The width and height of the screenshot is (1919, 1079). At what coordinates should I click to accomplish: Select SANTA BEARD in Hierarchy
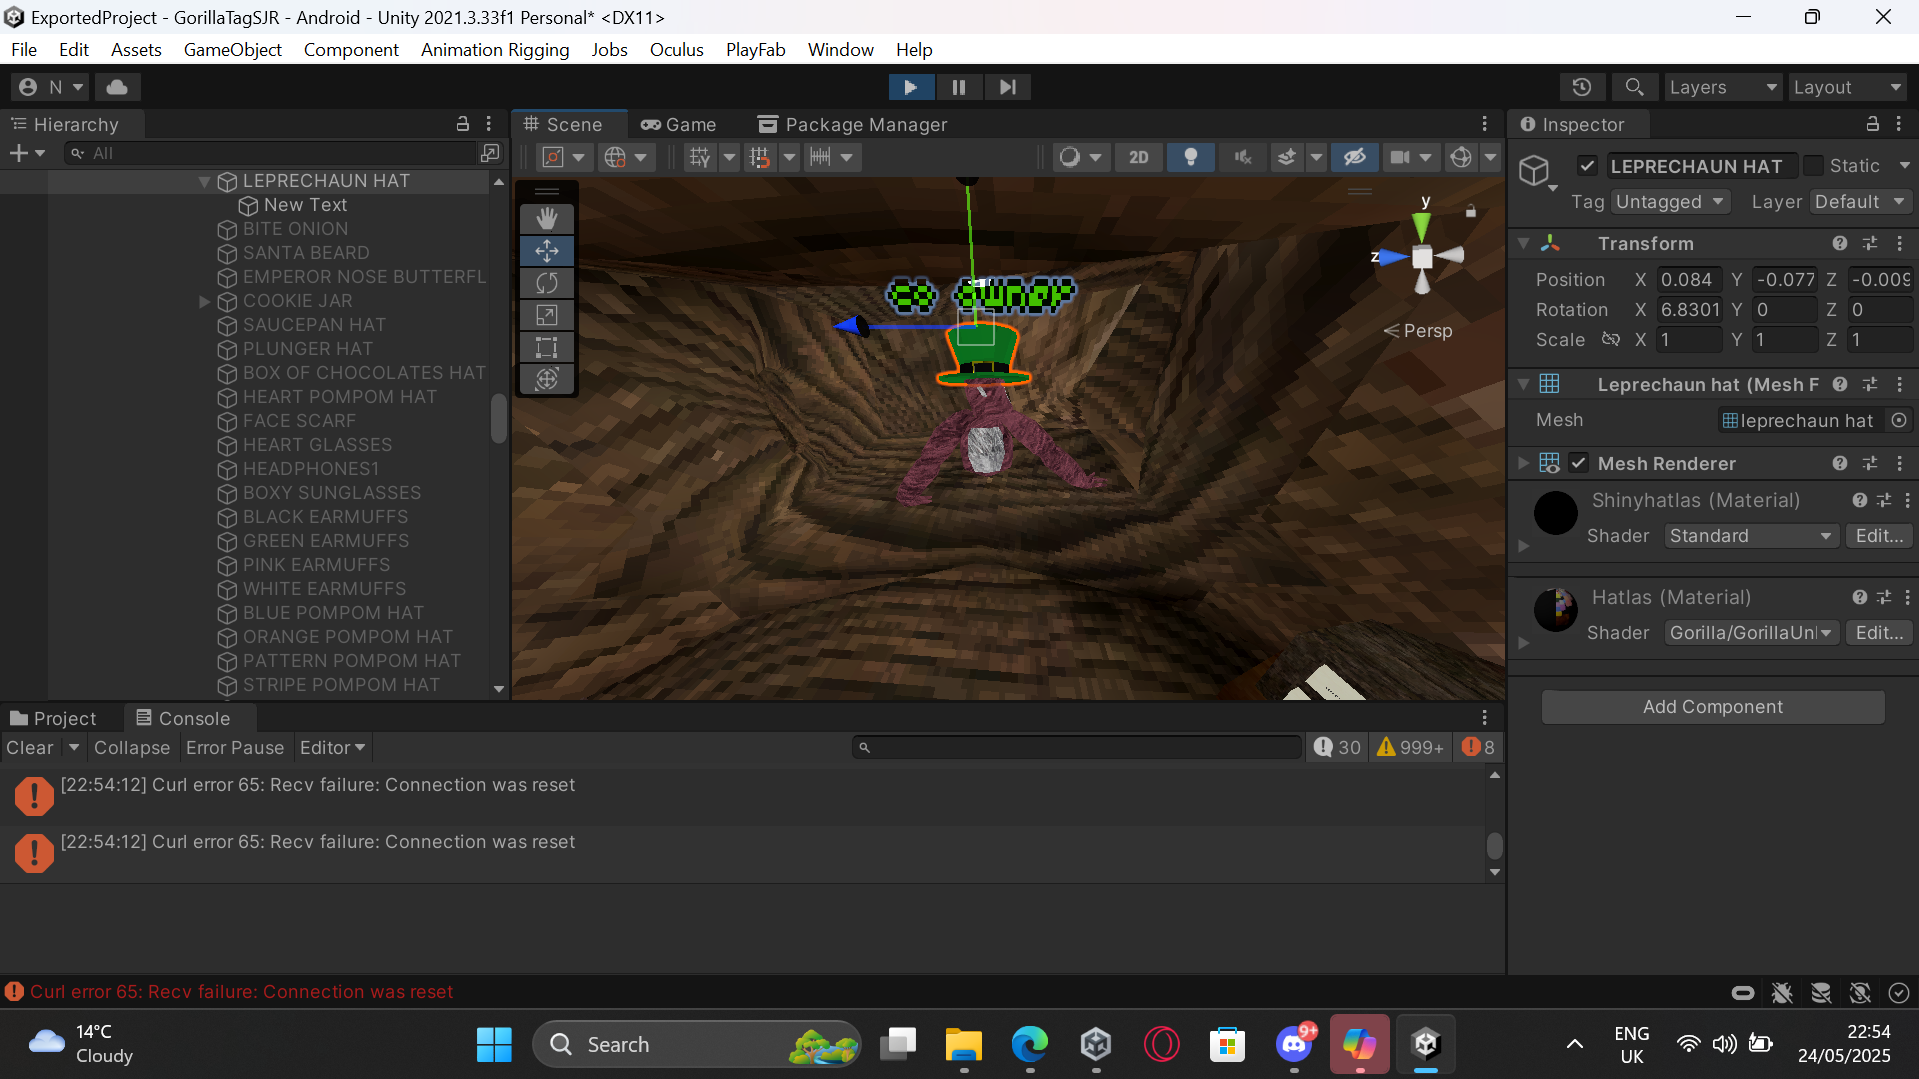pyautogui.click(x=306, y=253)
